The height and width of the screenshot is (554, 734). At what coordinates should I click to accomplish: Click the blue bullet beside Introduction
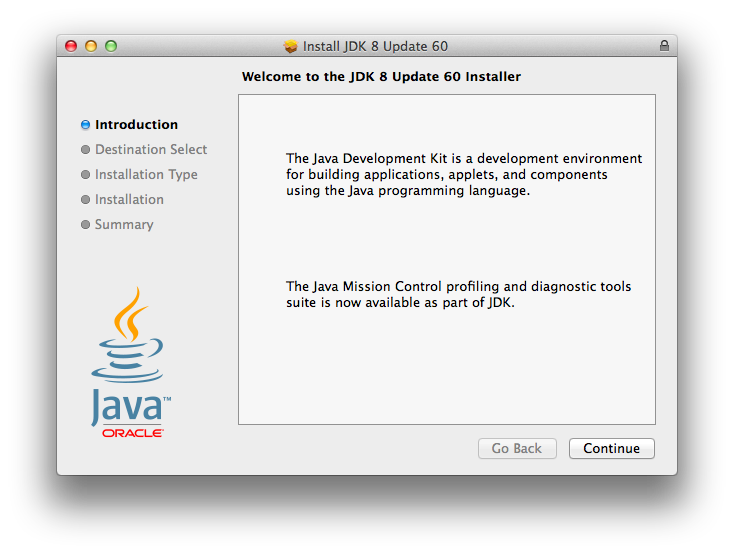pyautogui.click(x=85, y=125)
